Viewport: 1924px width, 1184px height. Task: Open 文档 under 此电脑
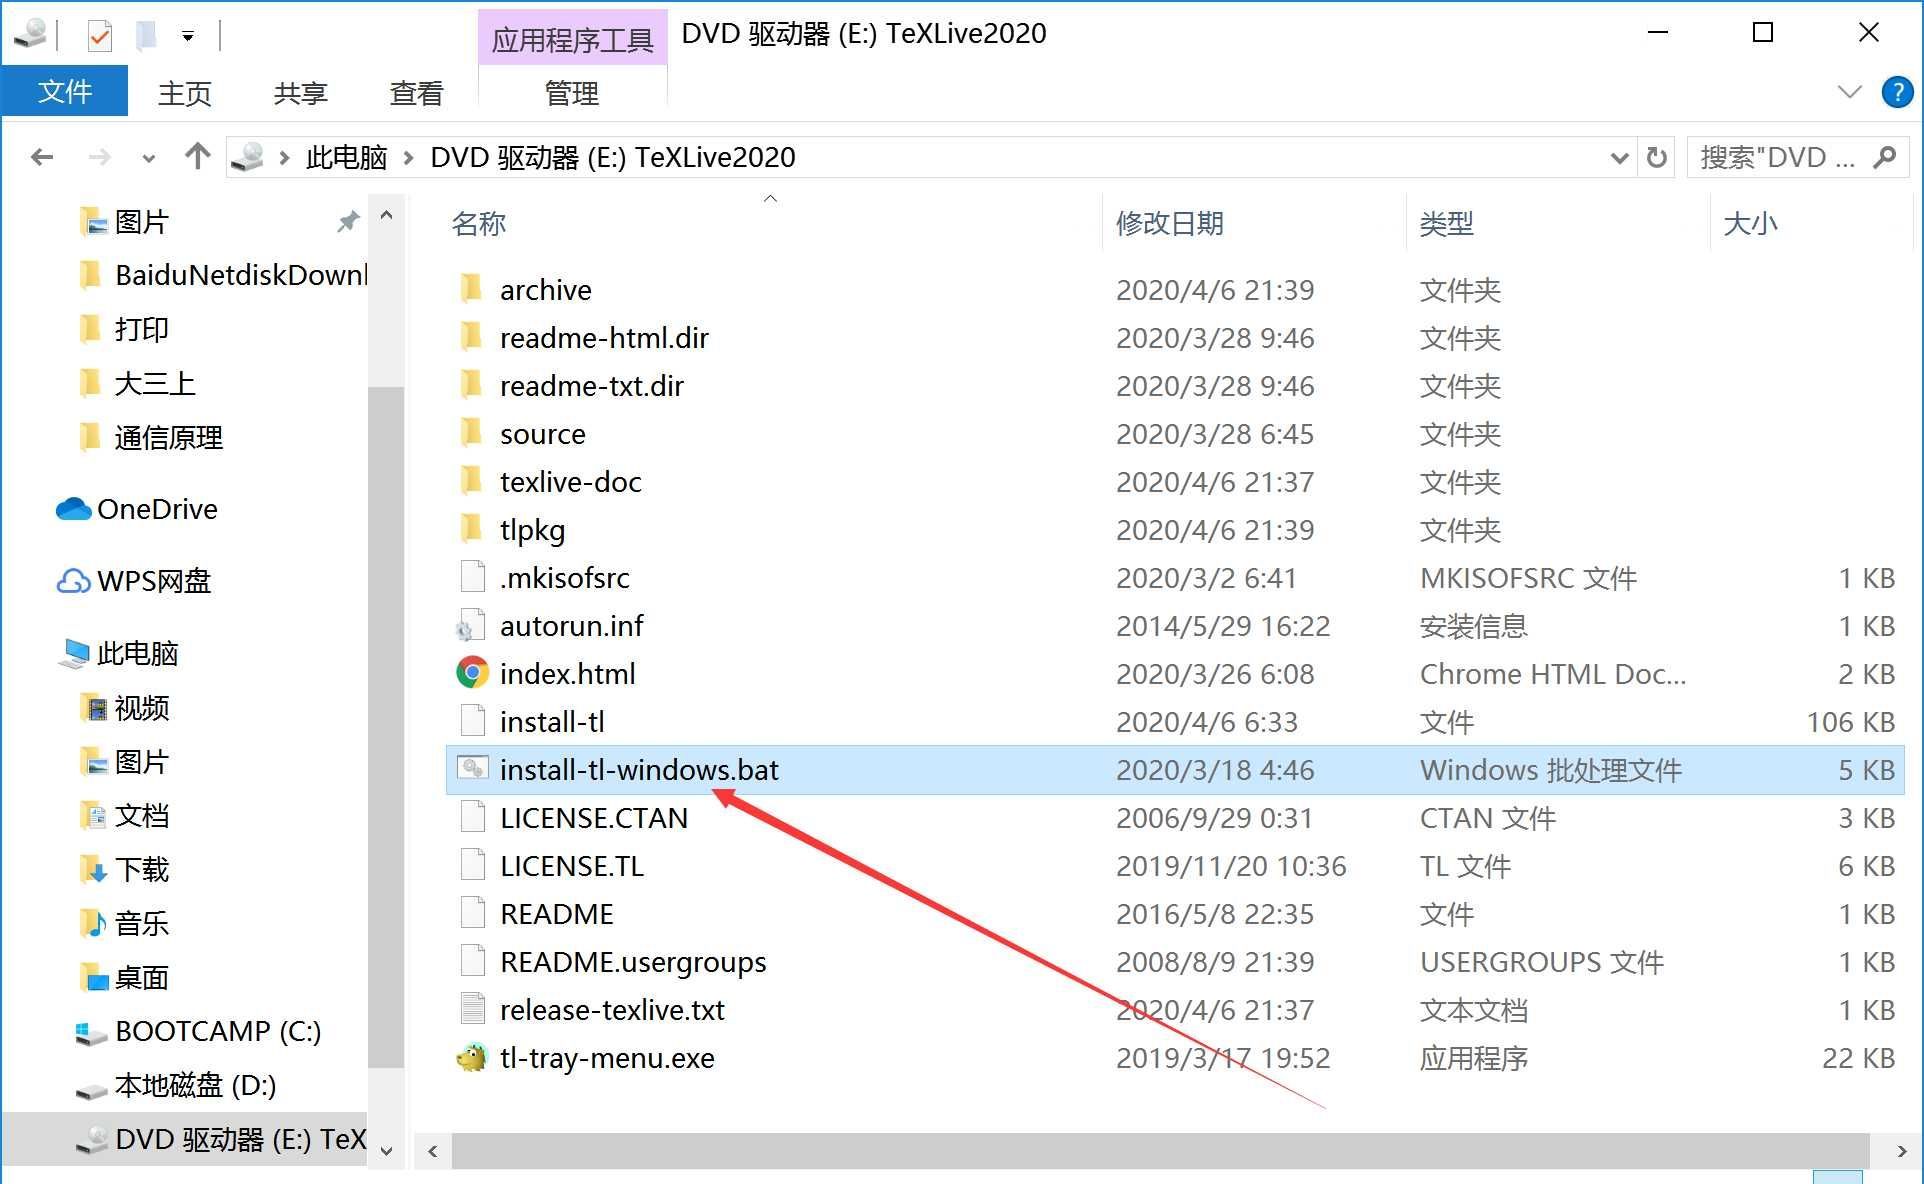tap(142, 816)
